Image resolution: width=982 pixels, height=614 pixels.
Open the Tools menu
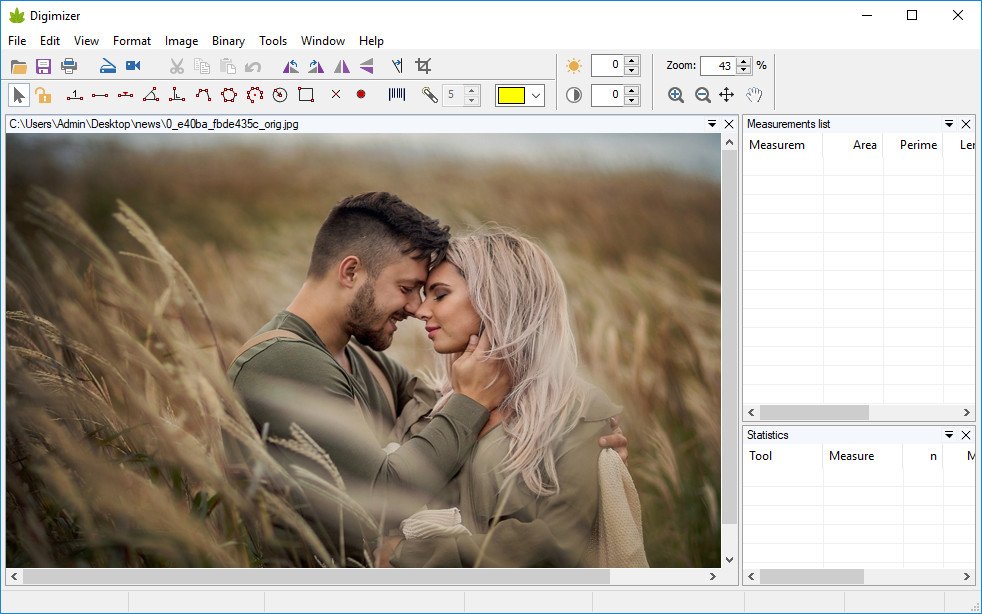tap(273, 41)
